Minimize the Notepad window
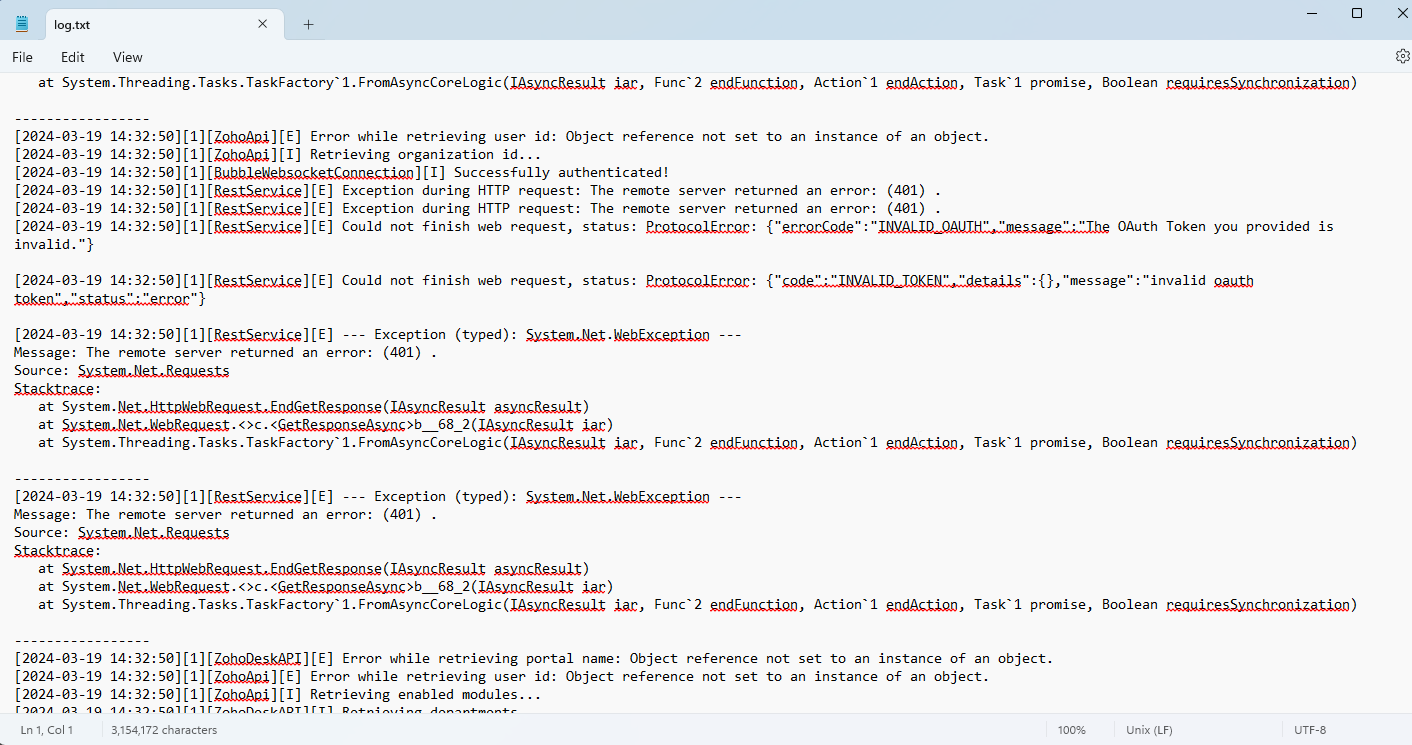The image size is (1412, 745). pyautogui.click(x=1310, y=13)
